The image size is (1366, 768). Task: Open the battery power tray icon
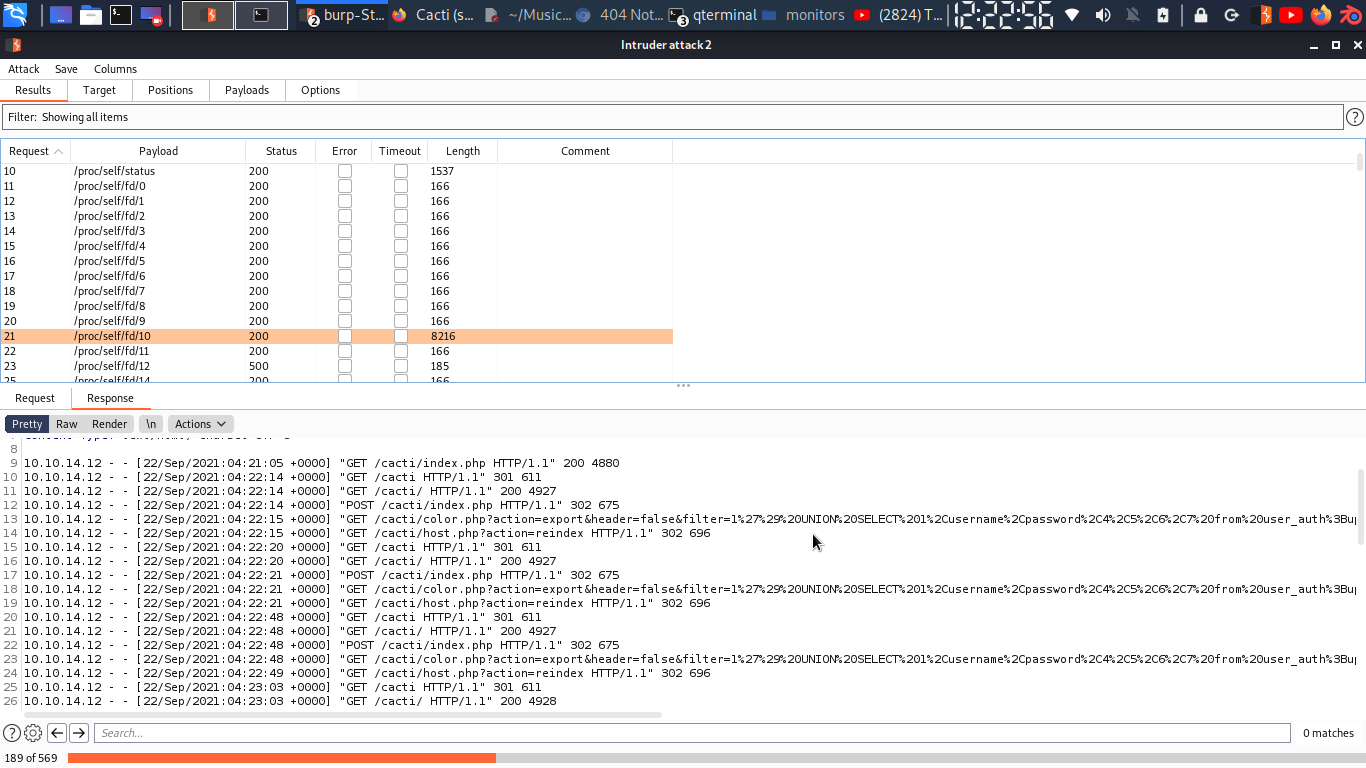tap(1163, 15)
